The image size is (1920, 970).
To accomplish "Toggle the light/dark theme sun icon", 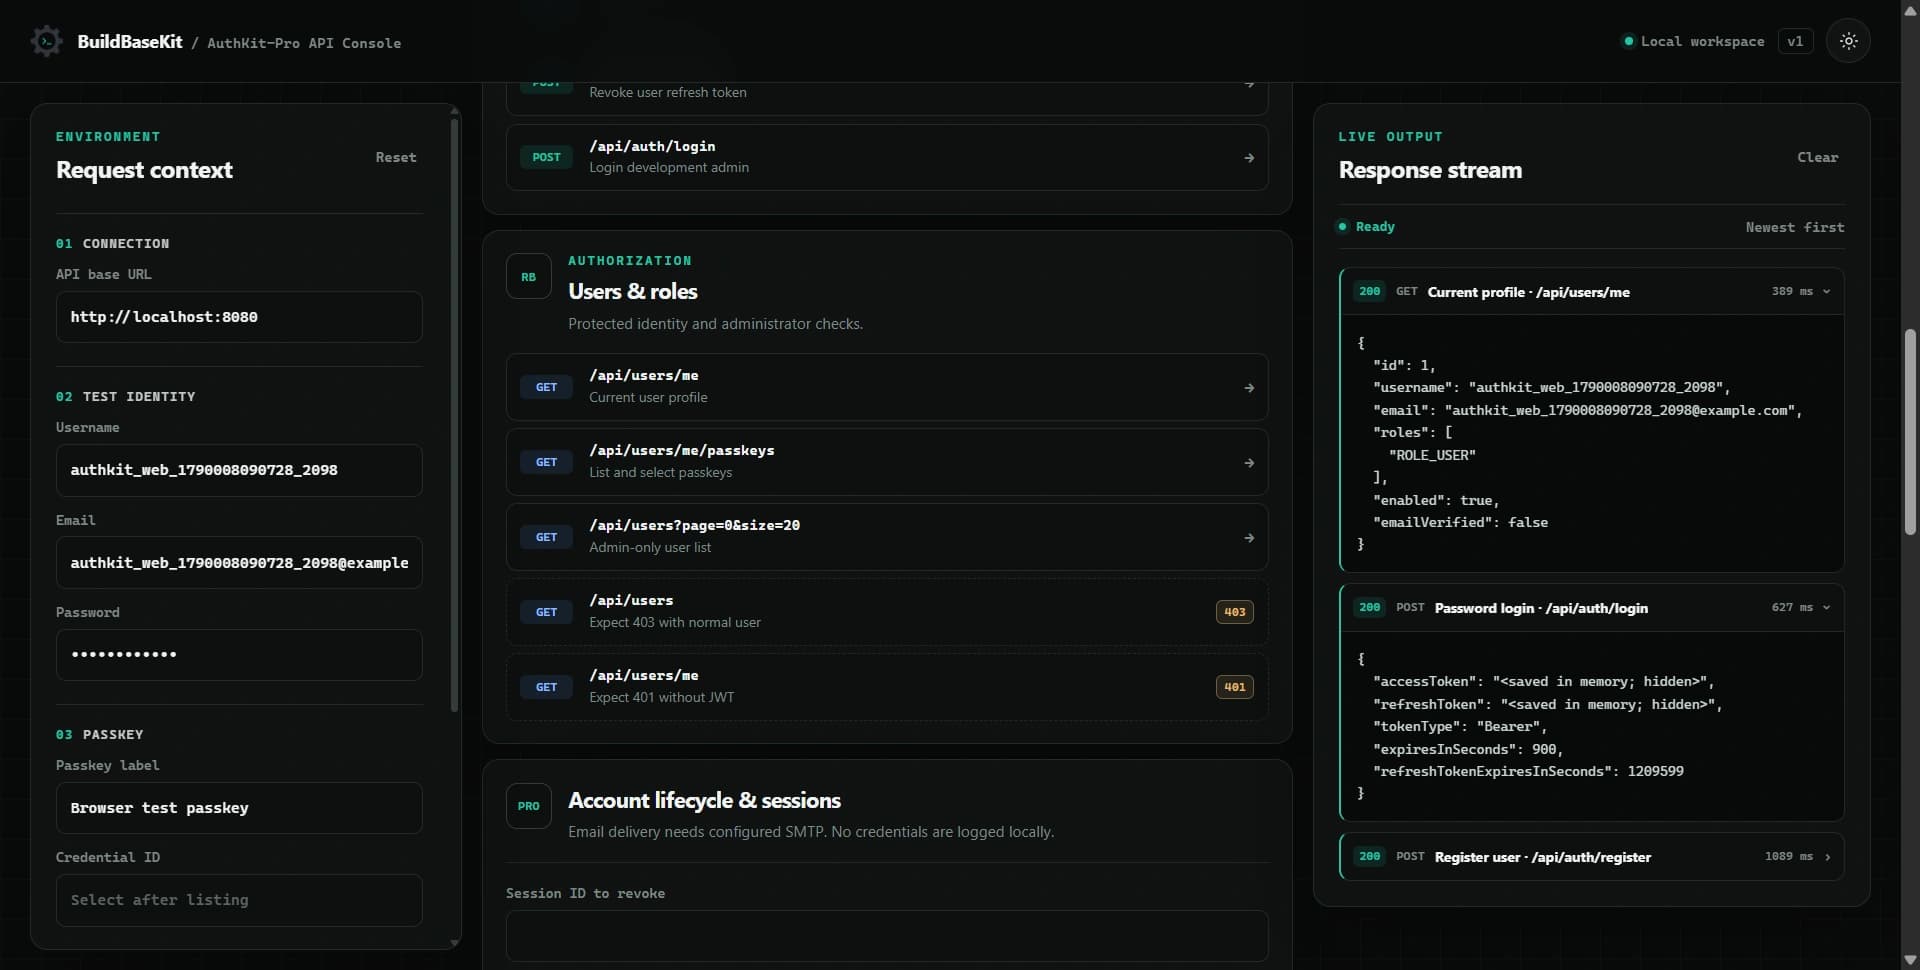I will coord(1848,41).
